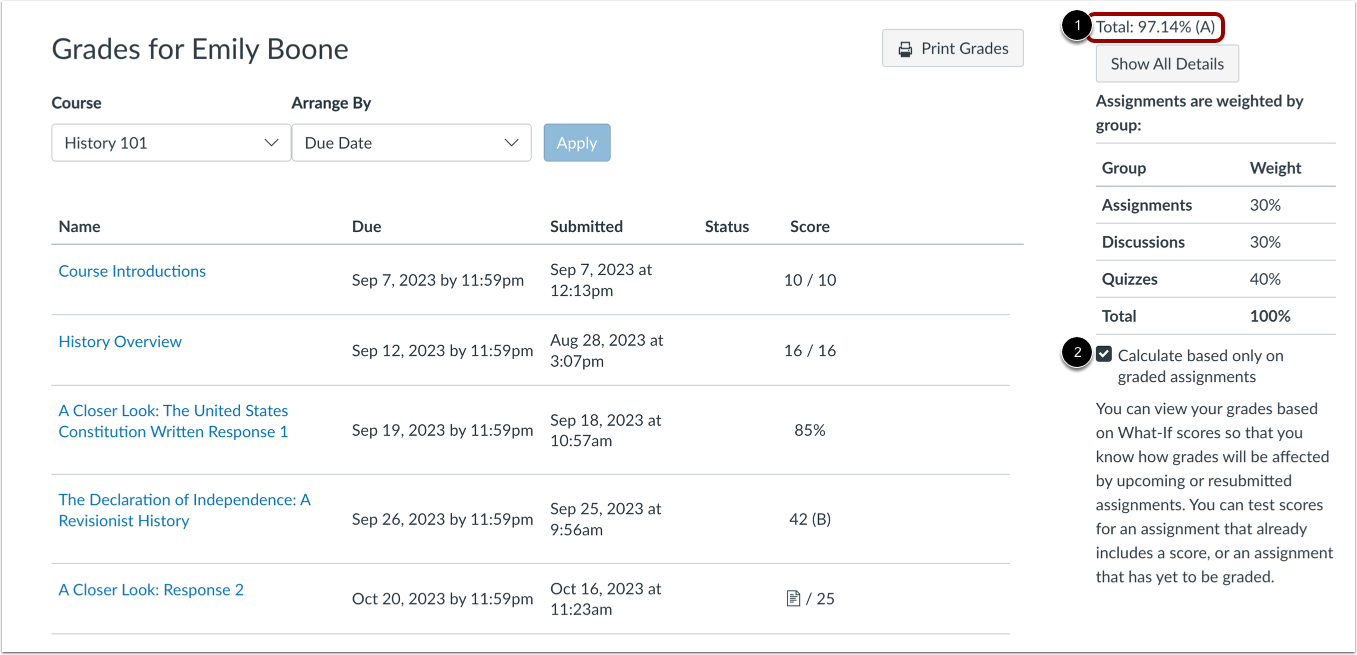
Task: Click the Total: 97.14% (A) text
Action: pos(1156,27)
